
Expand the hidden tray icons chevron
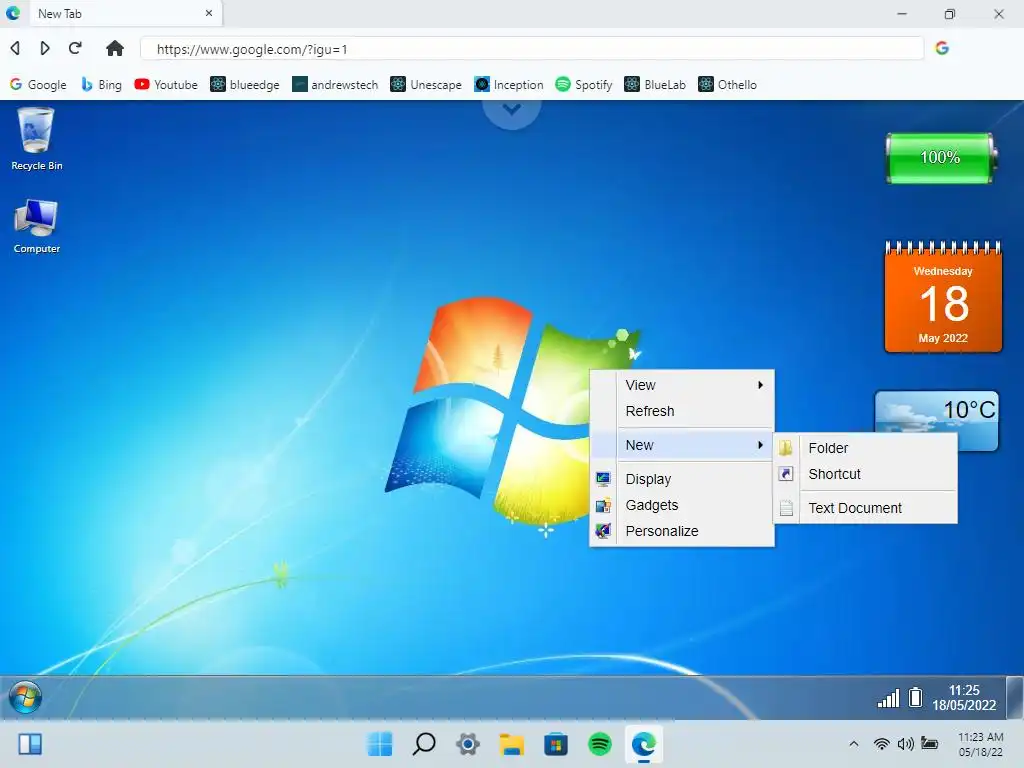[854, 744]
